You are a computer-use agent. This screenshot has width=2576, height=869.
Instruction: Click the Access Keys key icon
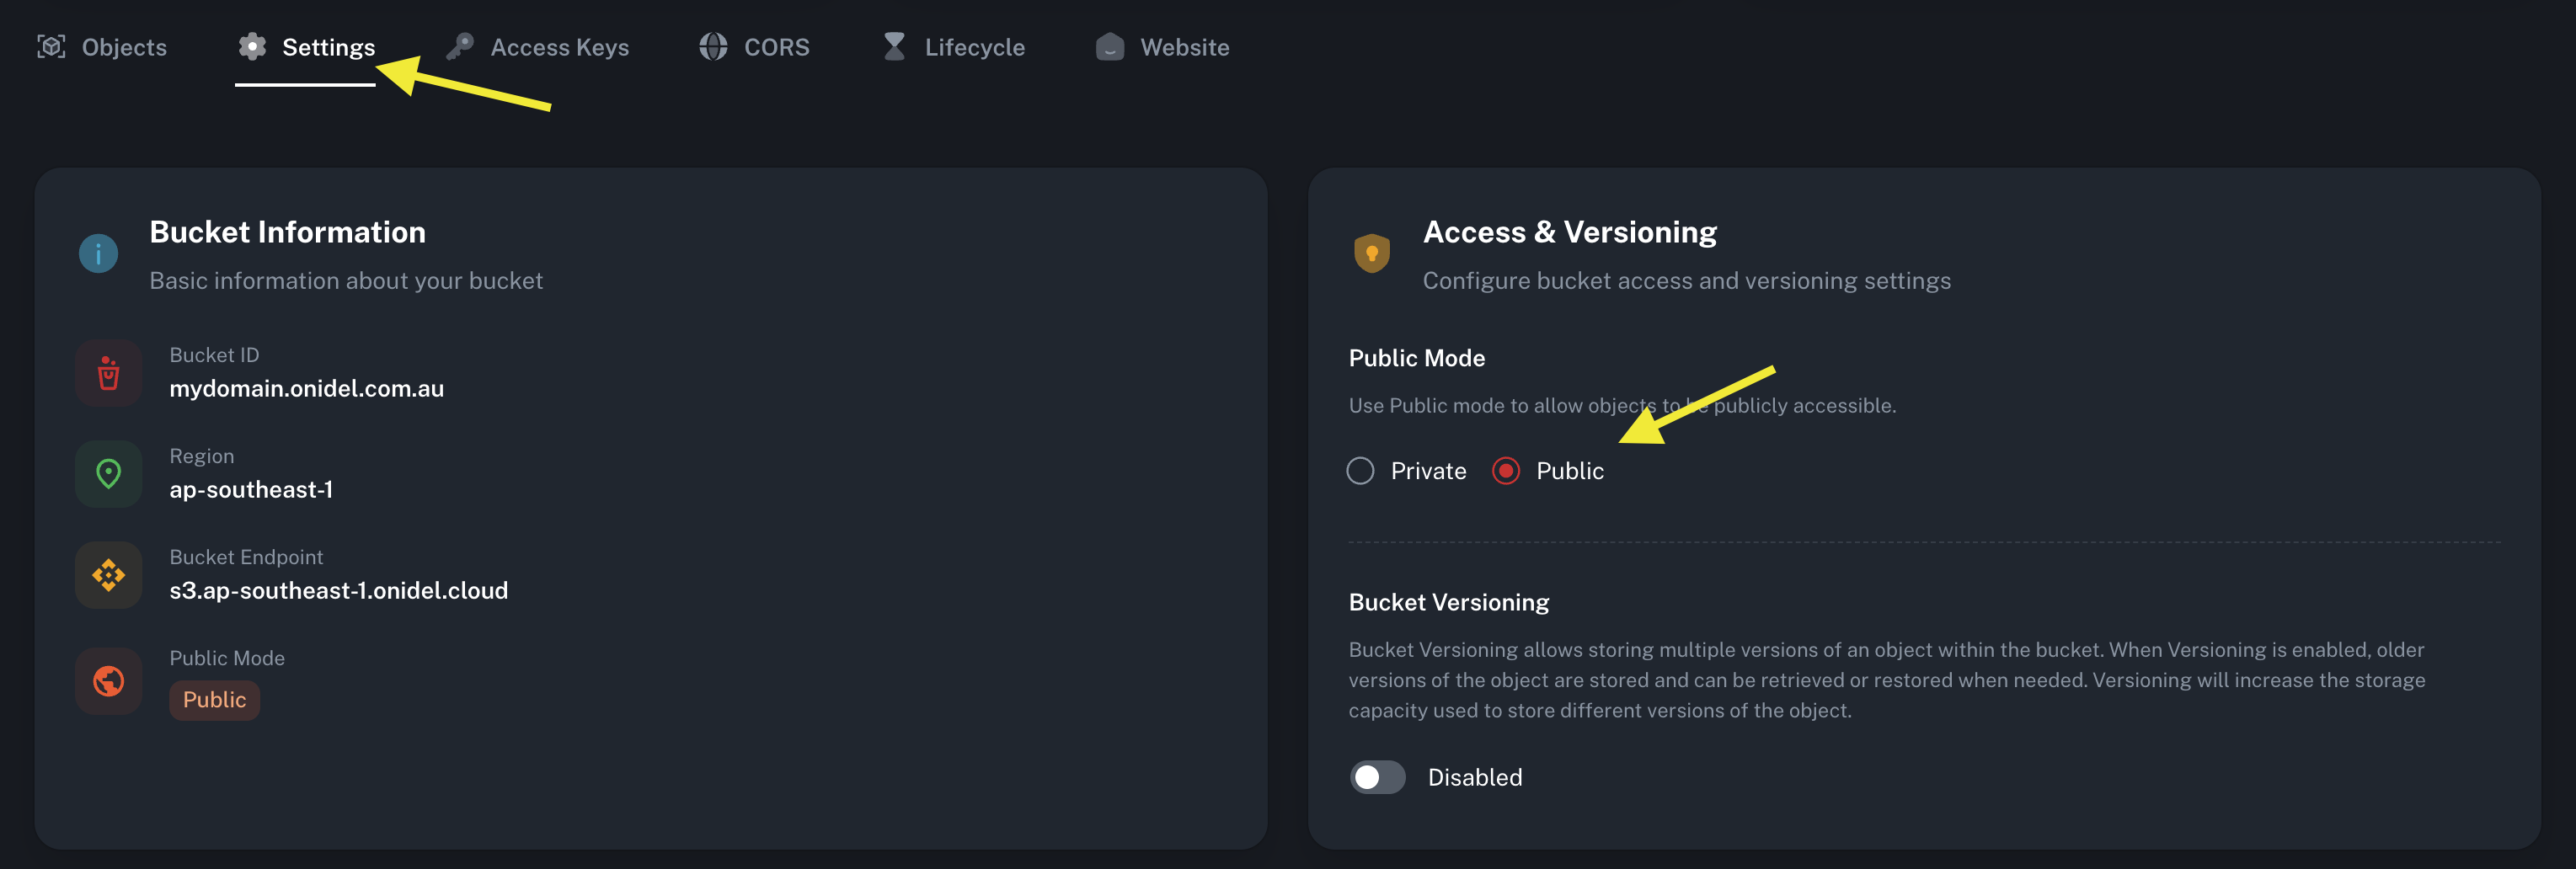[x=460, y=46]
